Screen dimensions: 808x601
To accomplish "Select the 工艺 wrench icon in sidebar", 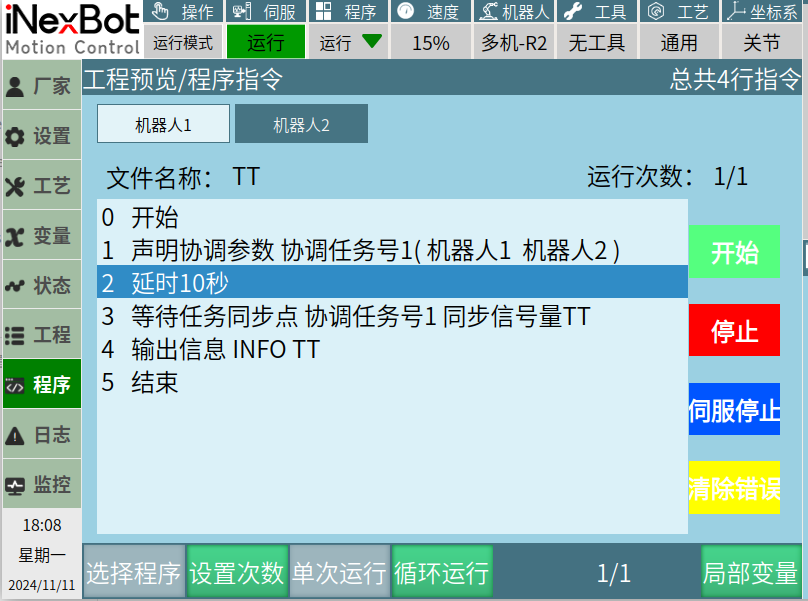I will pos(16,186).
